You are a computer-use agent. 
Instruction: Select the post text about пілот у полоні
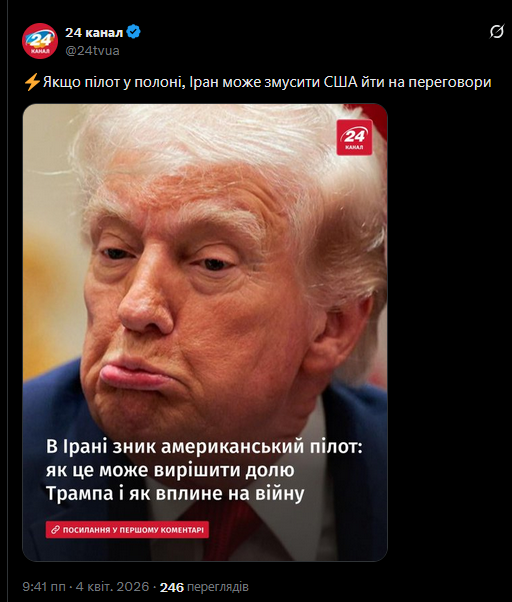(258, 82)
